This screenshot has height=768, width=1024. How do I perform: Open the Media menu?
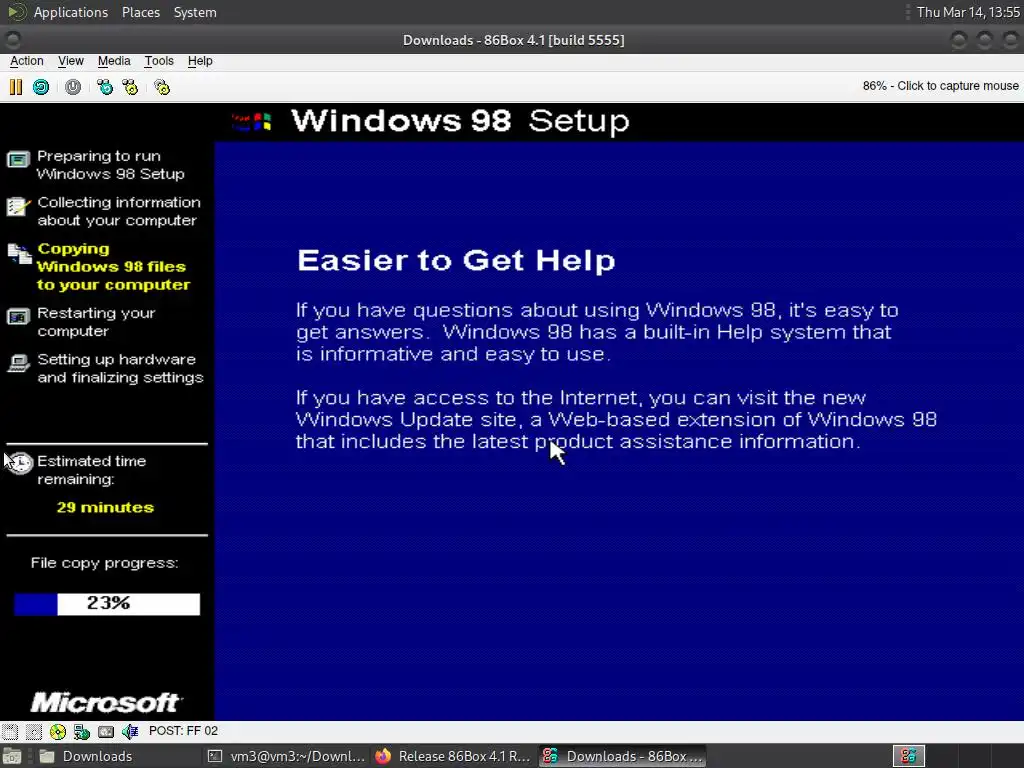tap(114, 61)
